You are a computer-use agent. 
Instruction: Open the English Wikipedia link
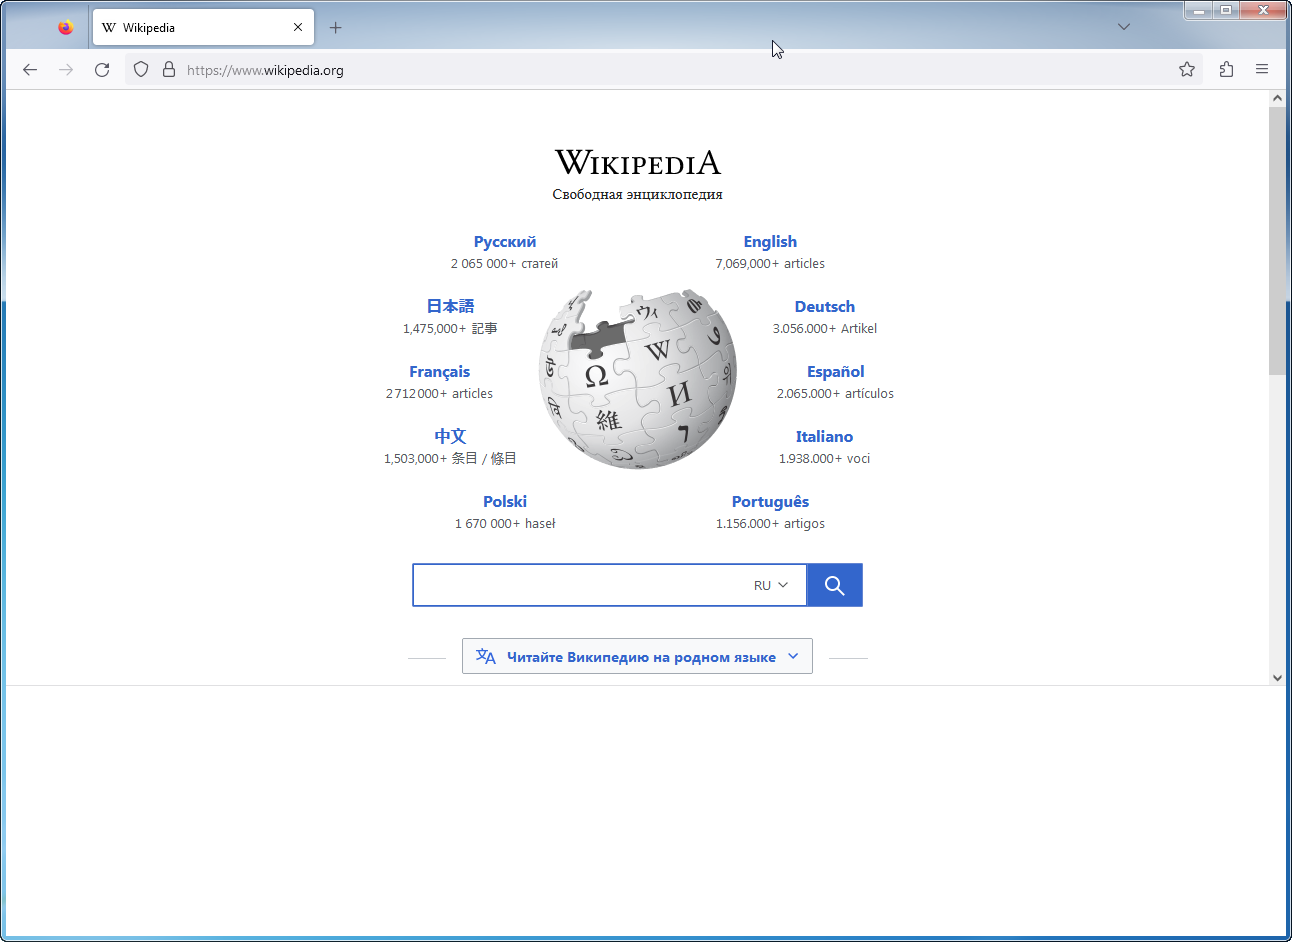[x=770, y=242]
